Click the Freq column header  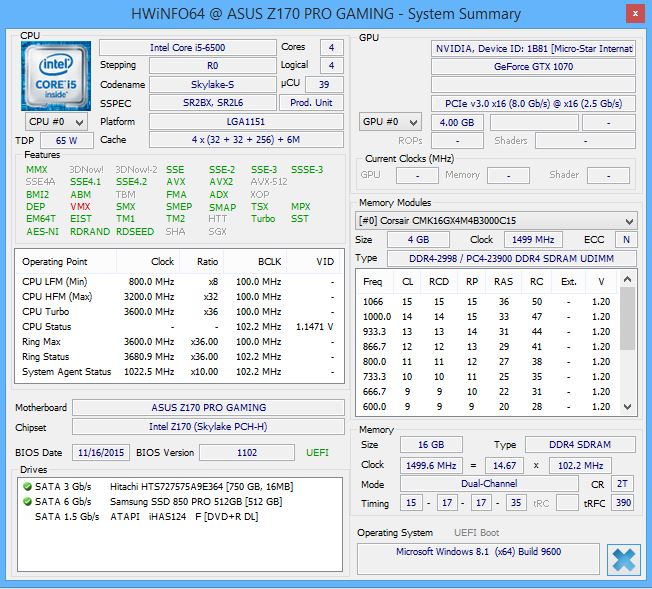pyautogui.click(x=373, y=282)
